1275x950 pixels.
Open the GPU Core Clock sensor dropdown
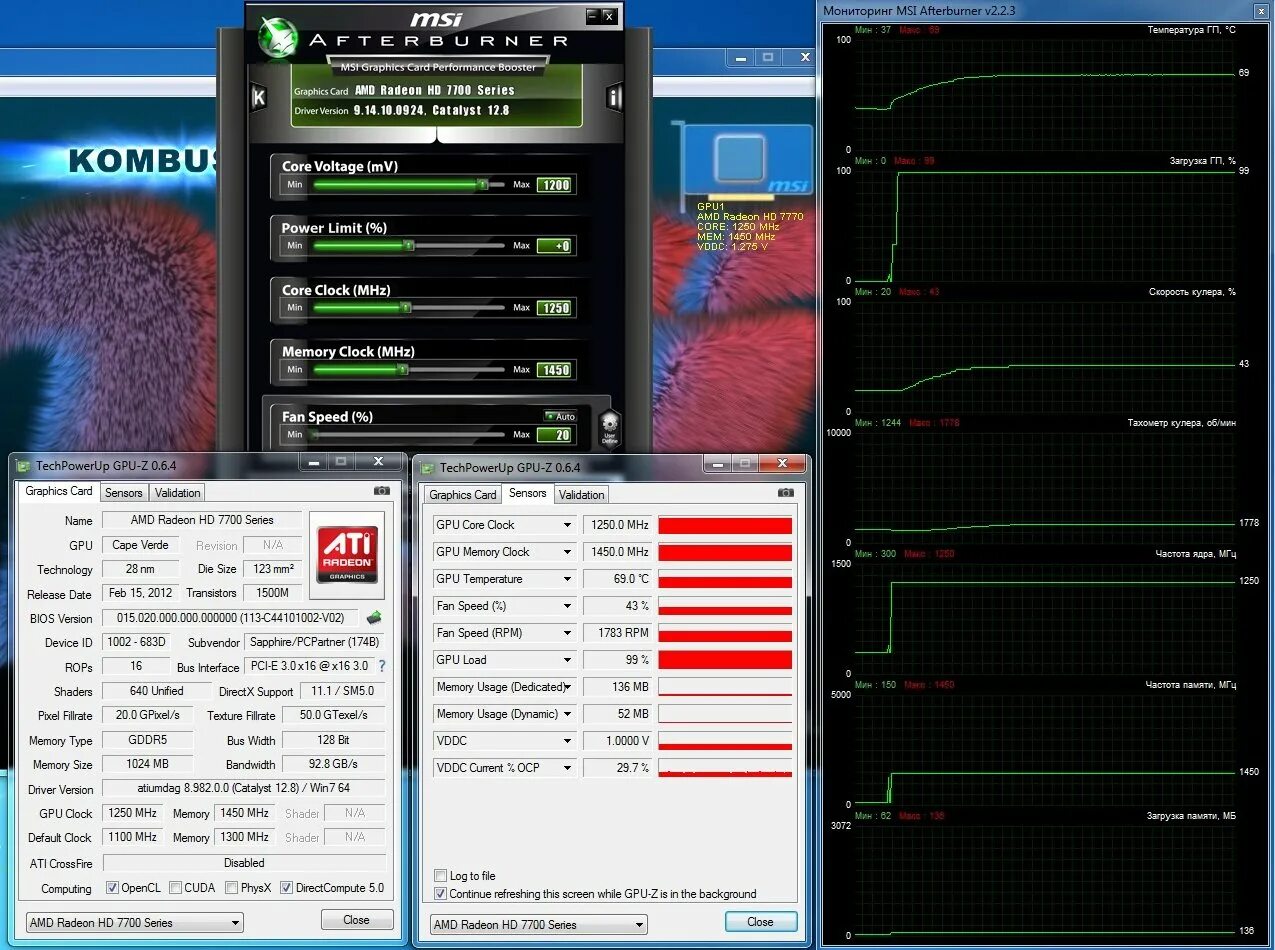[567, 525]
